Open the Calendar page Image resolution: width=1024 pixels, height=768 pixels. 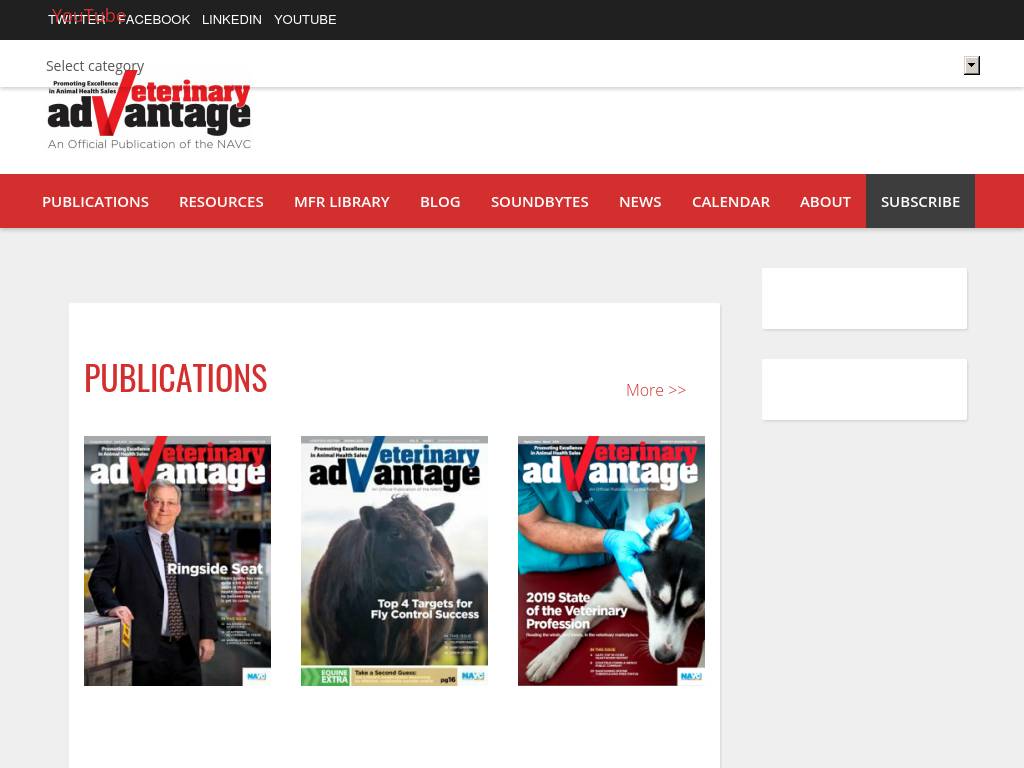tap(730, 201)
